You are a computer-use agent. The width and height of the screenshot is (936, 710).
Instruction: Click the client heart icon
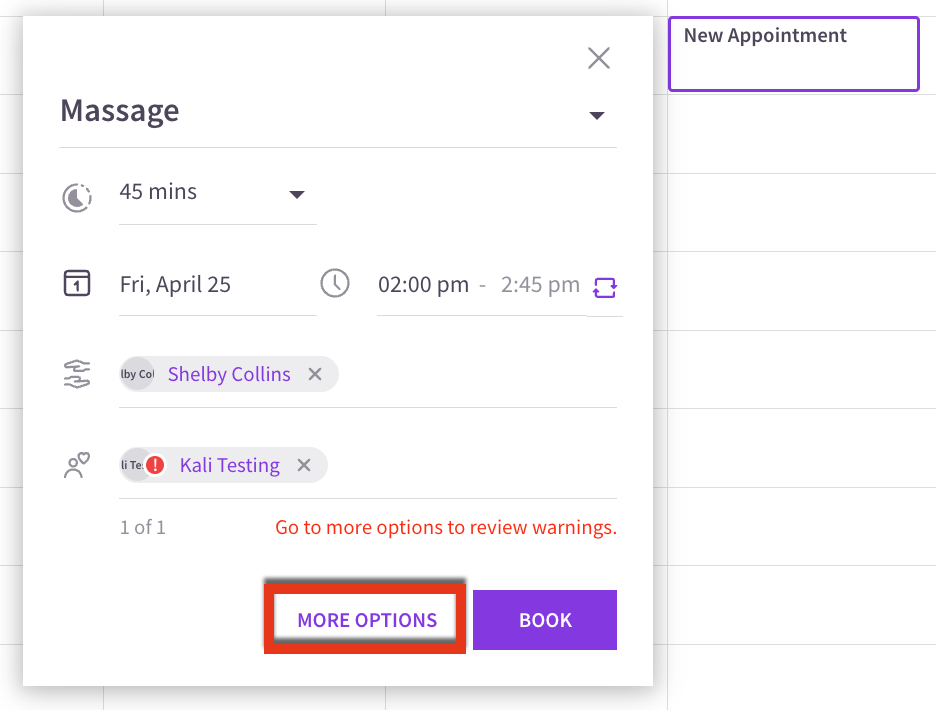pyautogui.click(x=77, y=465)
